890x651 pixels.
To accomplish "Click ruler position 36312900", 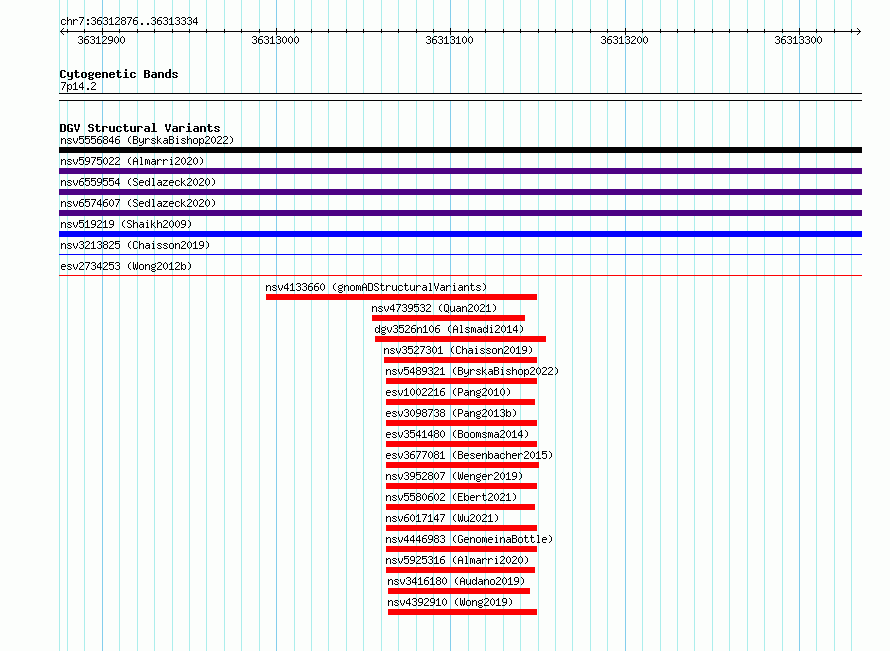I will pyautogui.click(x=102, y=40).
